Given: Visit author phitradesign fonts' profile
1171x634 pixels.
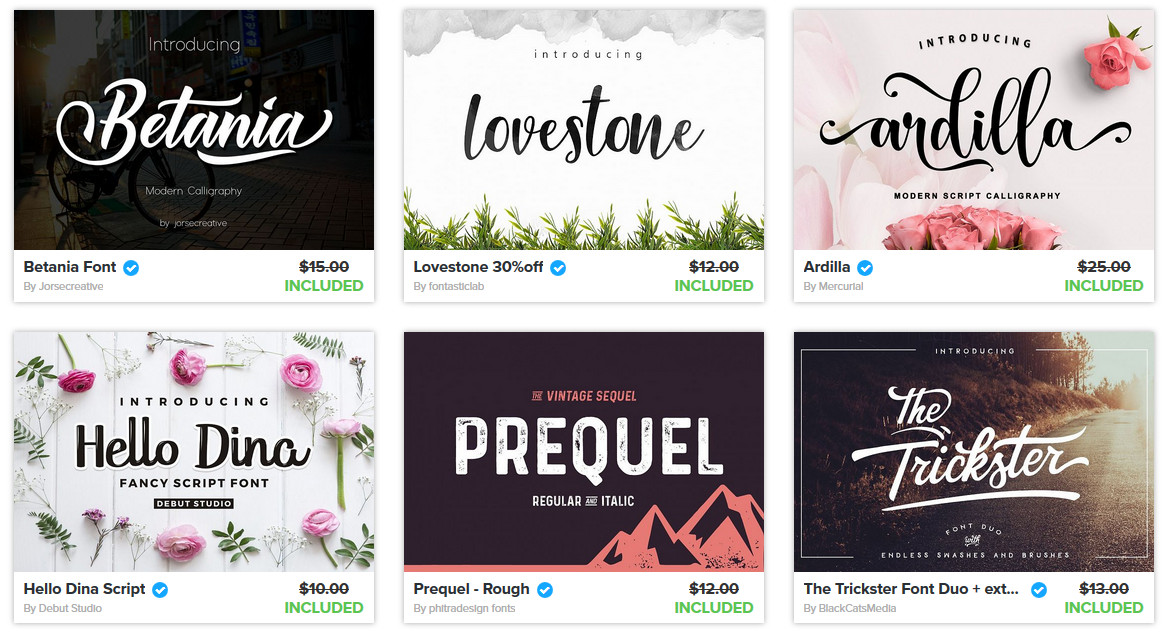Looking at the screenshot, I should pos(465,609).
